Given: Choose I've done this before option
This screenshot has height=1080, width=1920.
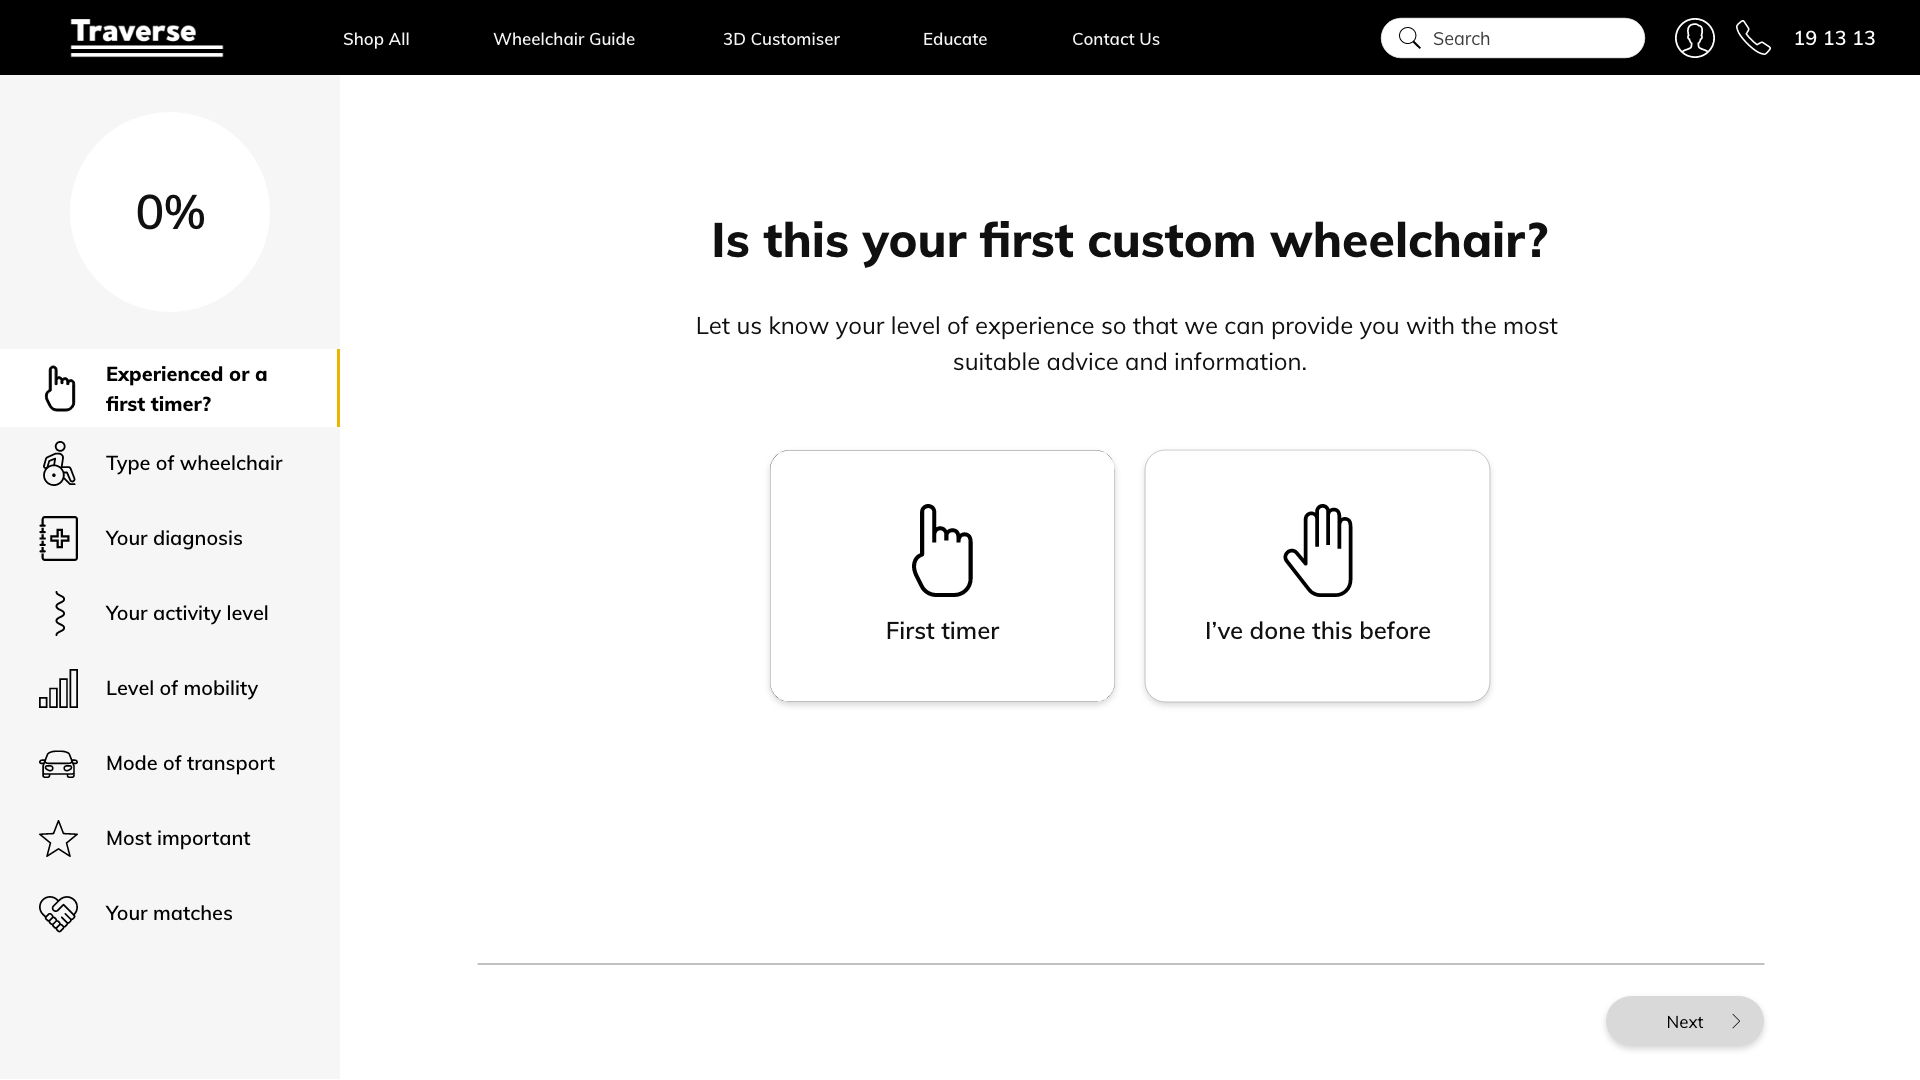Looking at the screenshot, I should click(1317, 576).
